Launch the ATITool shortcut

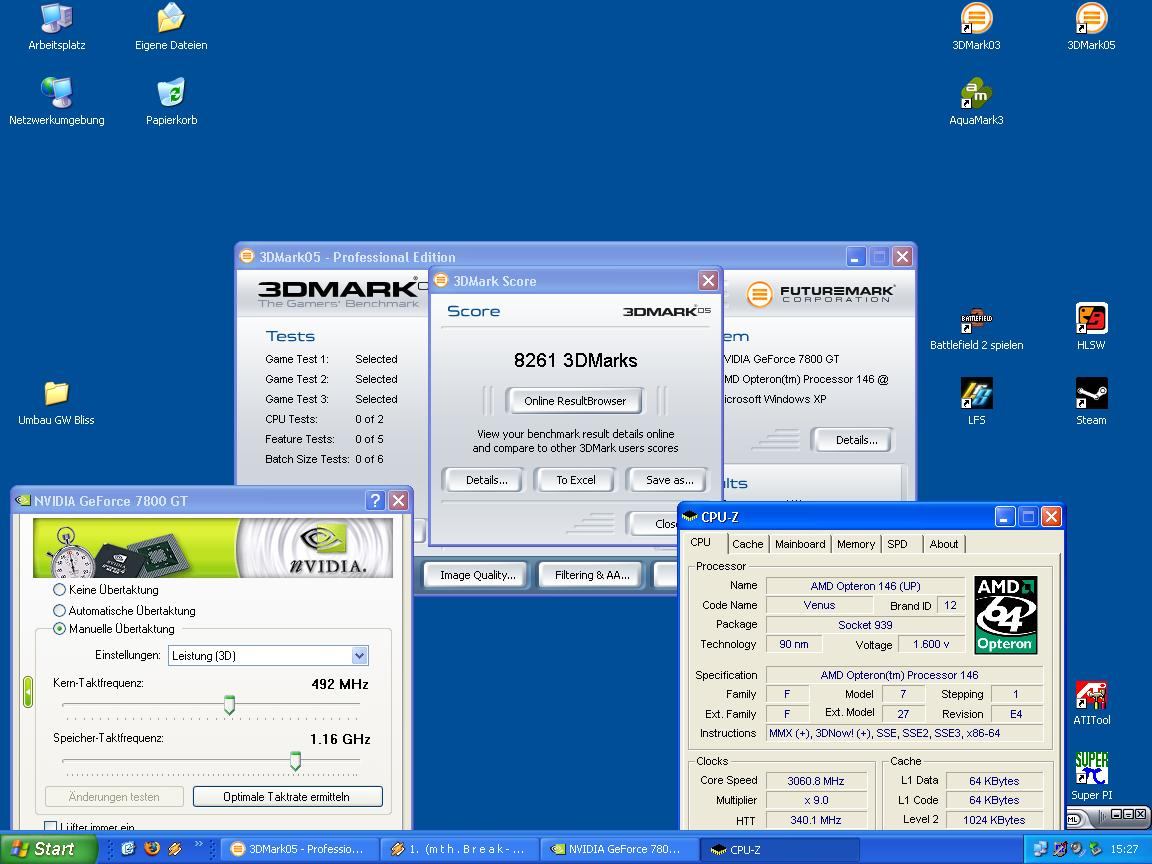point(1091,704)
